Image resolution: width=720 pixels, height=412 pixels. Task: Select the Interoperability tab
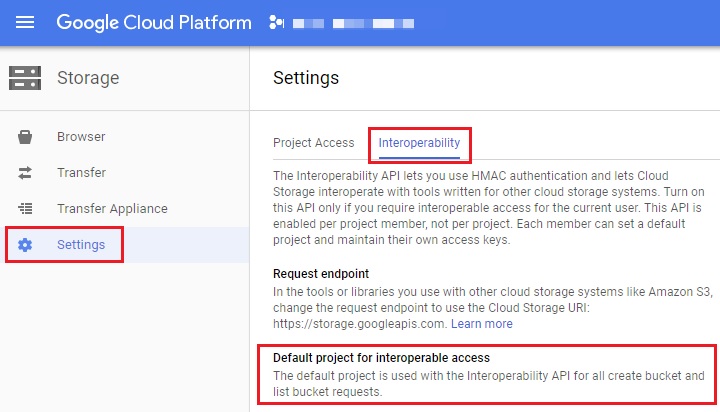point(419,143)
